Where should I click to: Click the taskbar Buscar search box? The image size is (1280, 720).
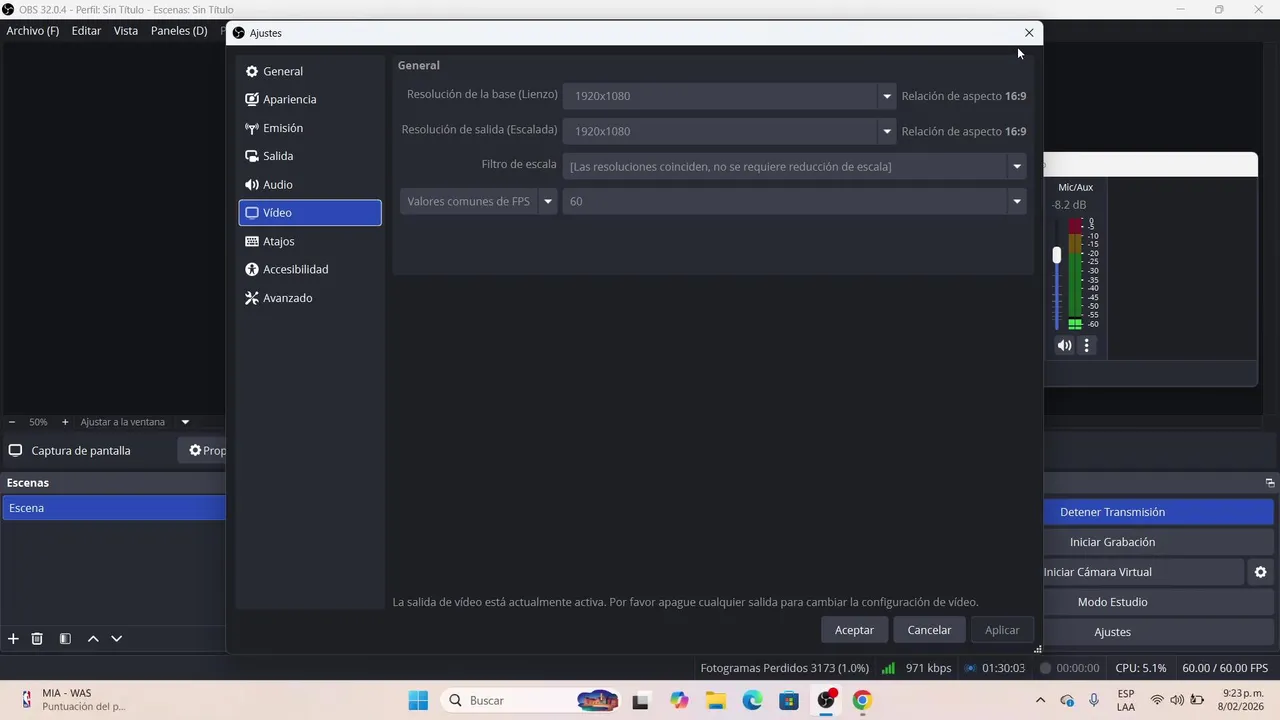click(x=532, y=700)
